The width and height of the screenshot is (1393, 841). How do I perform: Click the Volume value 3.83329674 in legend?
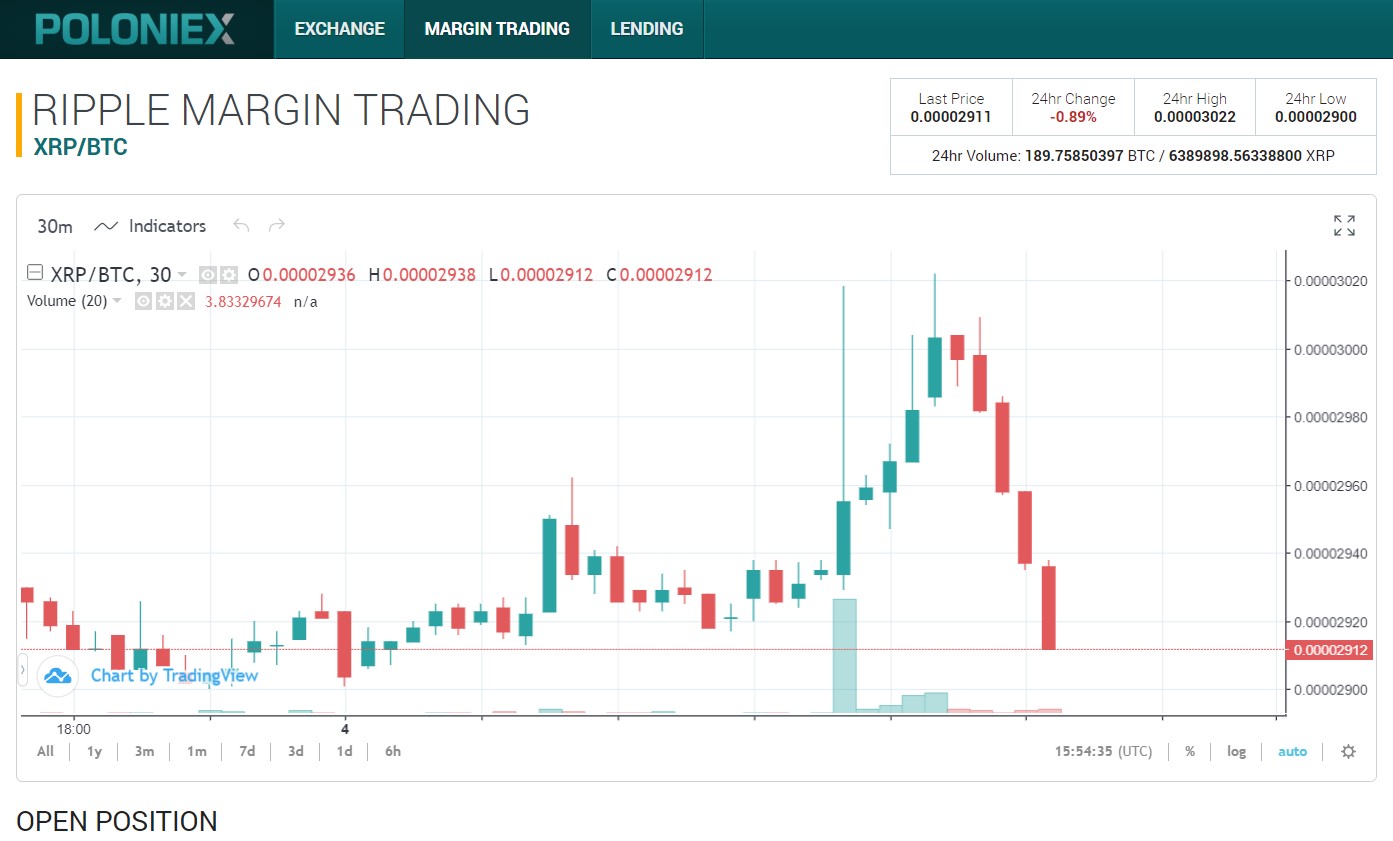pos(243,301)
